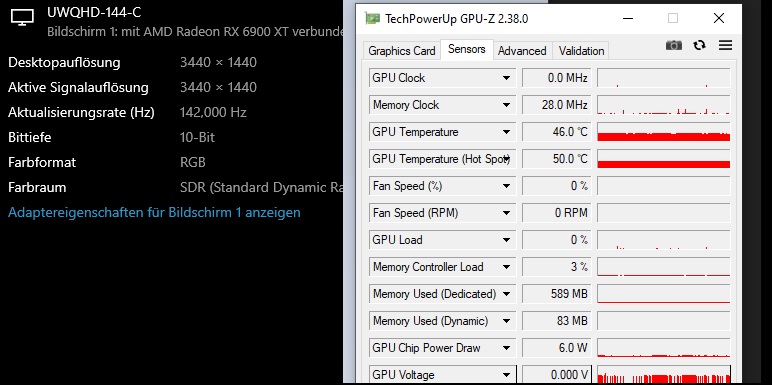Viewport: 772px width, 385px height.
Task: Click the GPU Temperature value 46.0 °C
Action: (x=556, y=132)
